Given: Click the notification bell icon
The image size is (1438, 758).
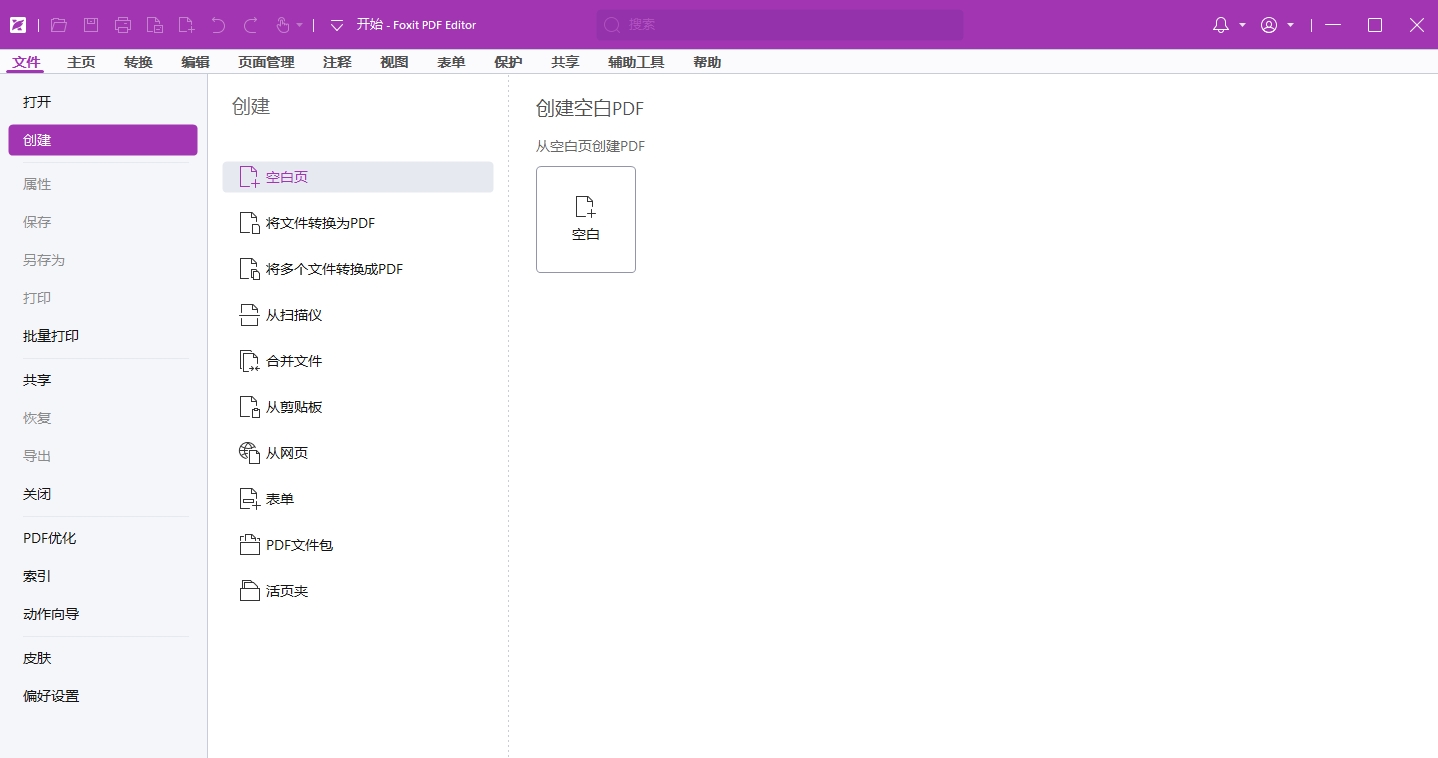Looking at the screenshot, I should pos(1221,25).
